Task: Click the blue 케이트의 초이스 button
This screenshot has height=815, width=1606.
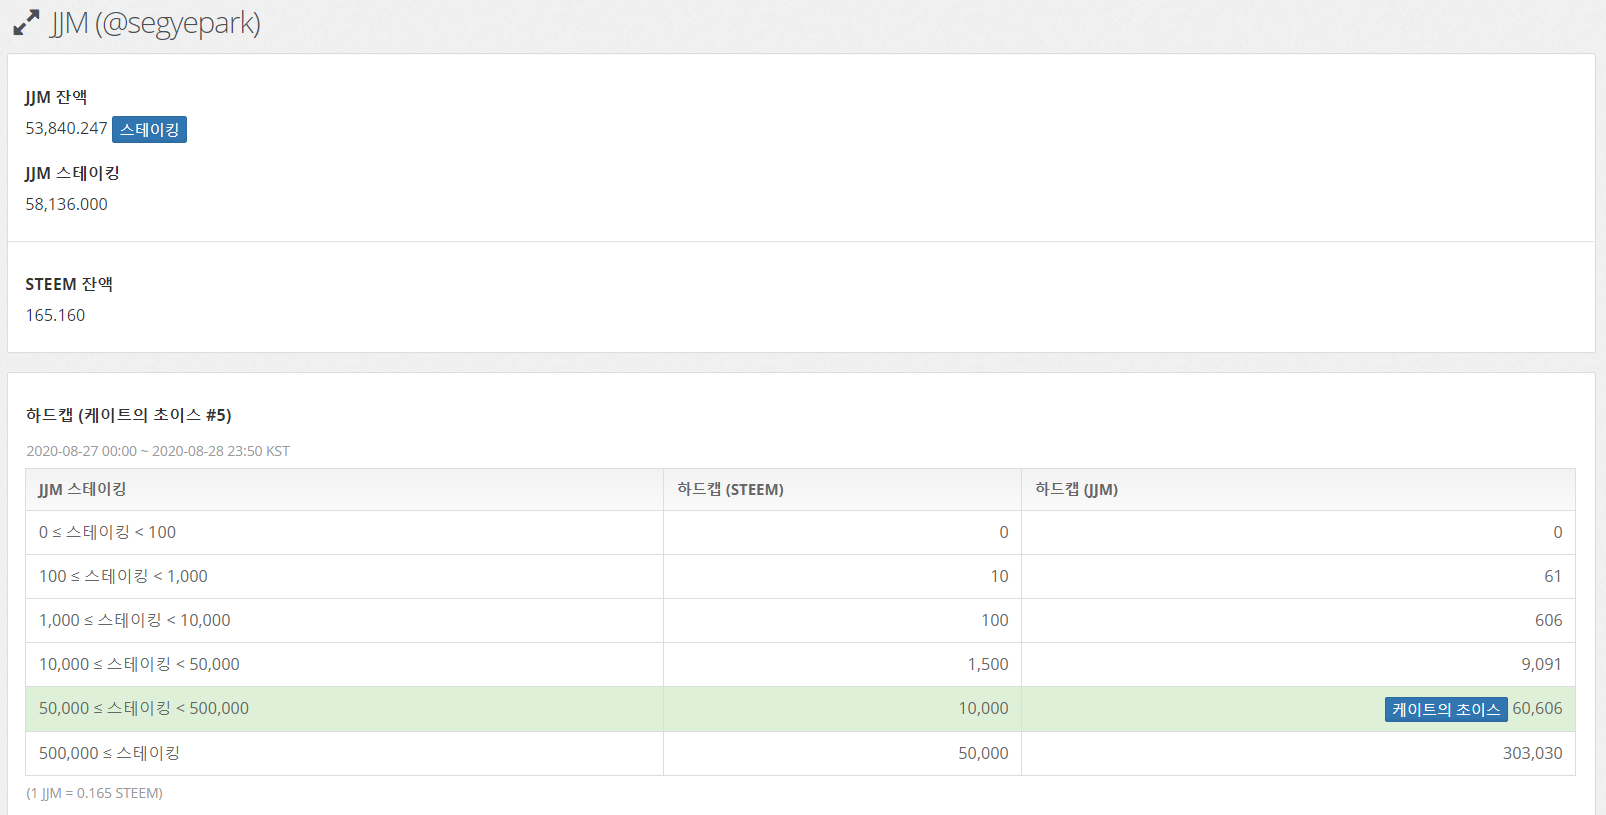Action: [x=1446, y=709]
